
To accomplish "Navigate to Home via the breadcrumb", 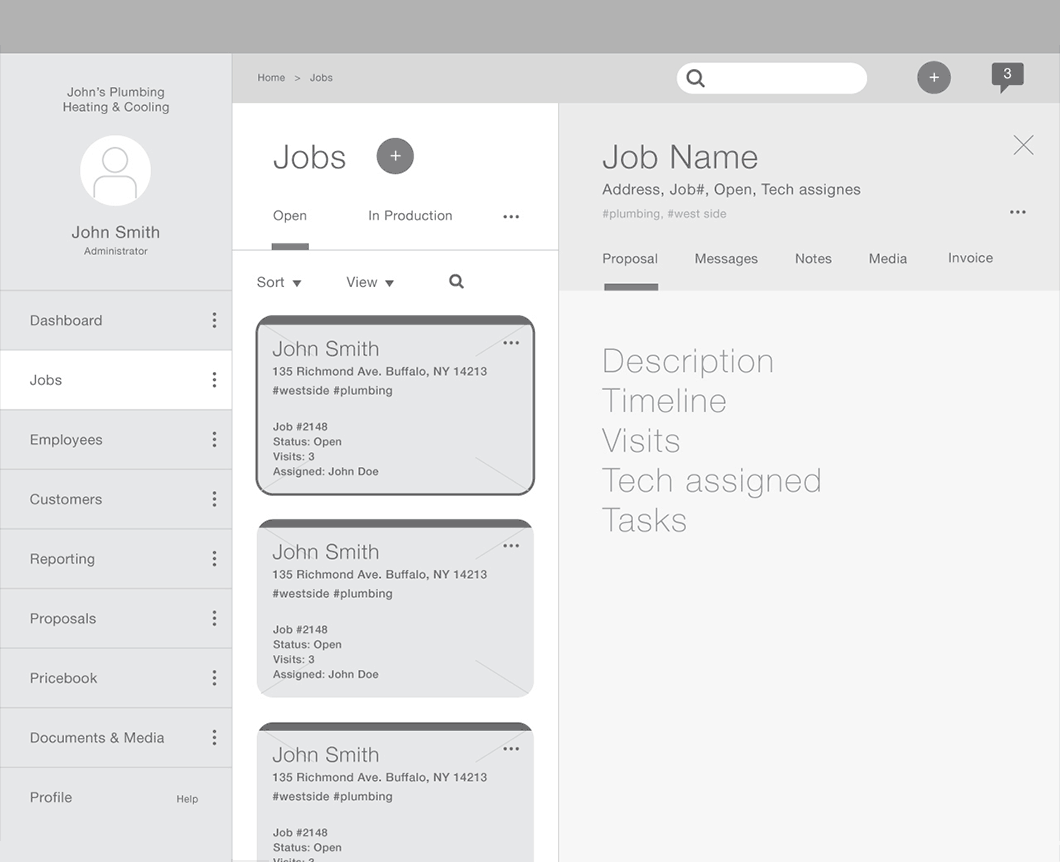I will click(269, 77).
